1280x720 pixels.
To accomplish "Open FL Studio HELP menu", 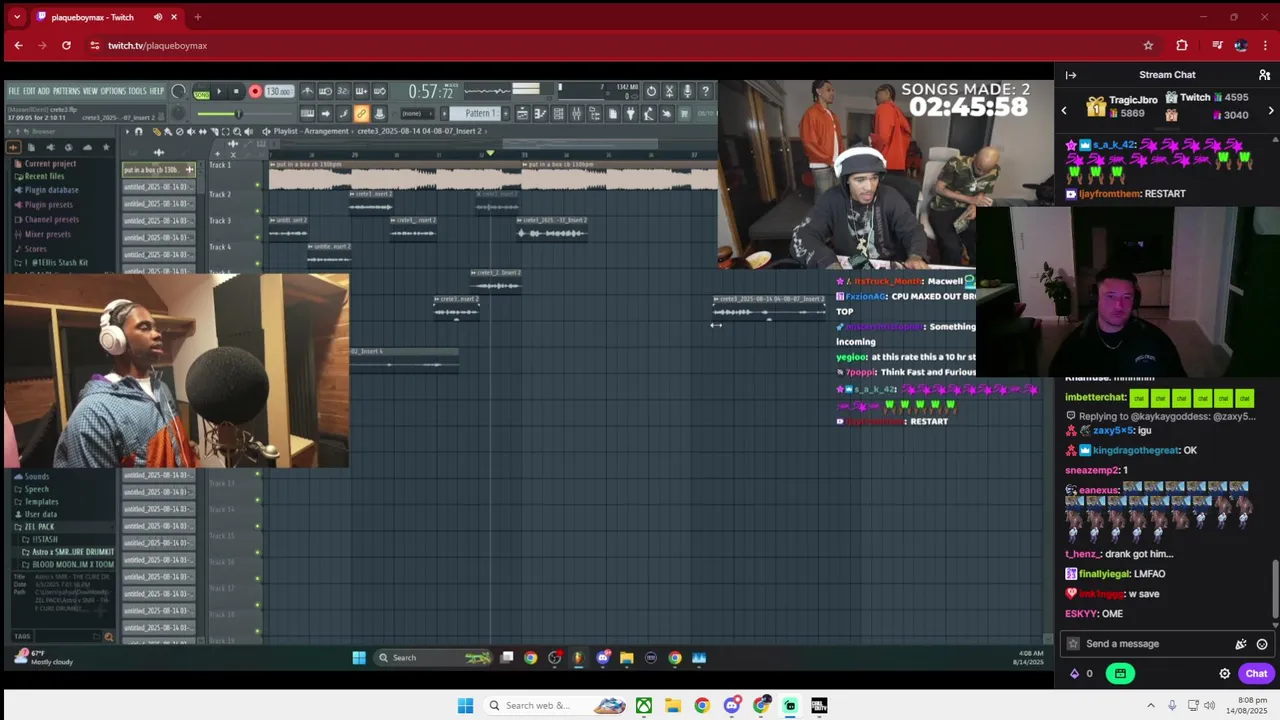I will pos(157,91).
